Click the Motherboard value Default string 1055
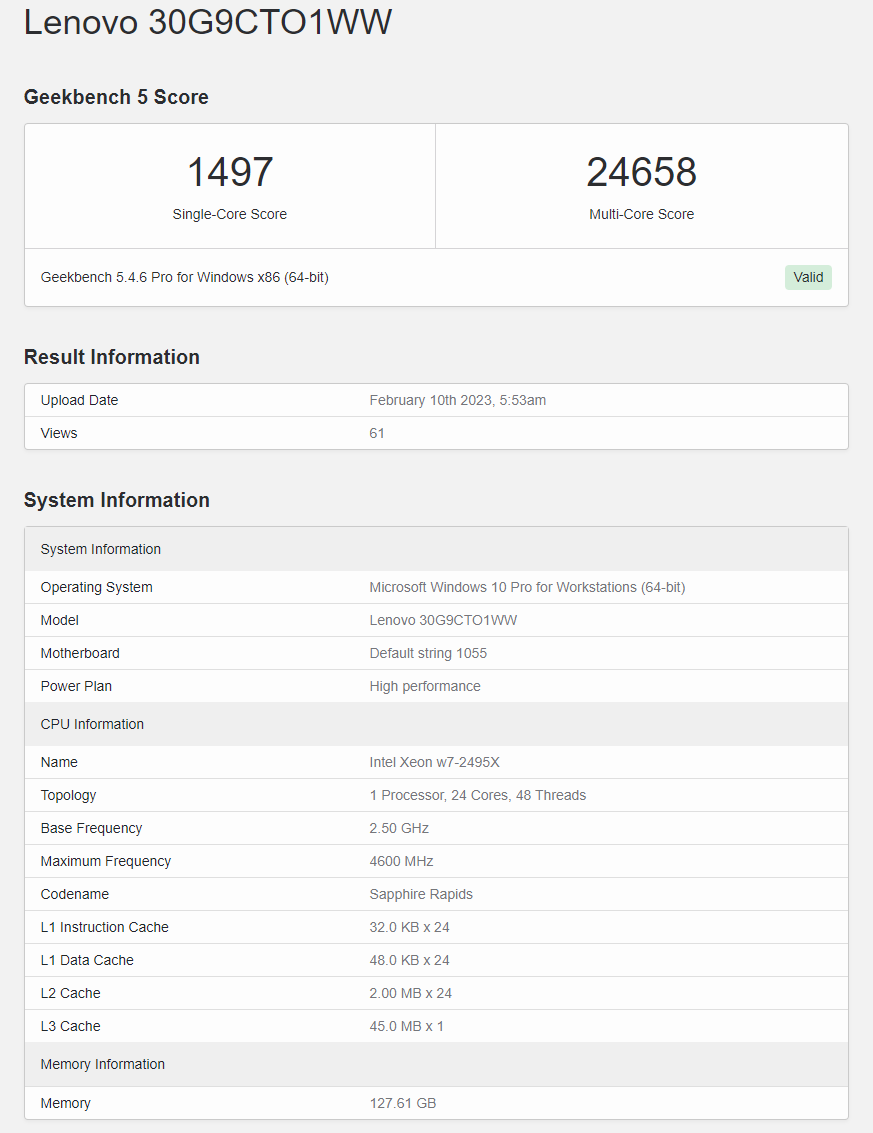Screen dimensions: 873x1133 click(x=428, y=653)
